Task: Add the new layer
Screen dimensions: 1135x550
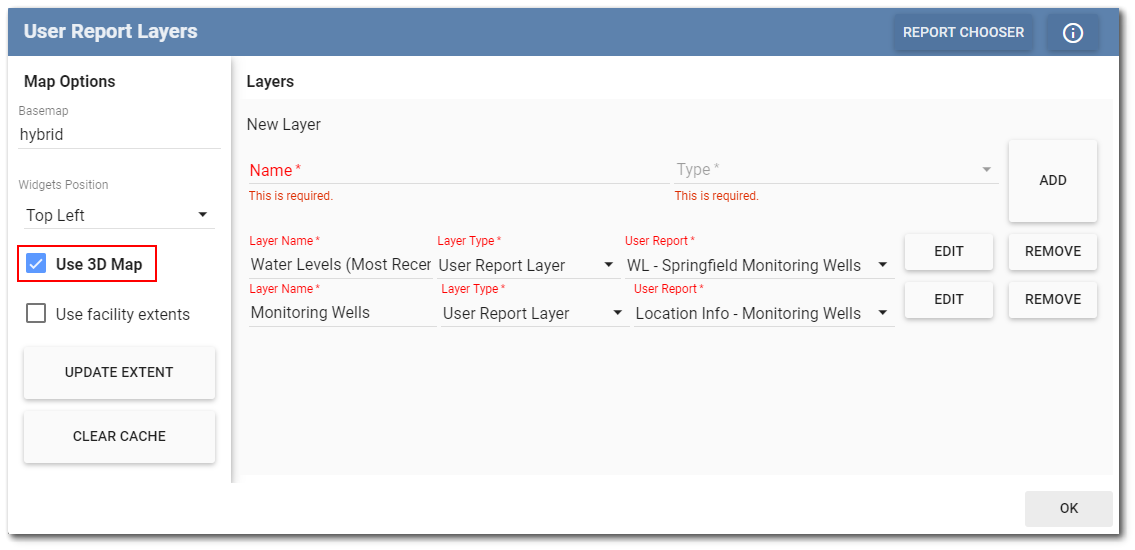Action: pyautogui.click(x=1052, y=181)
